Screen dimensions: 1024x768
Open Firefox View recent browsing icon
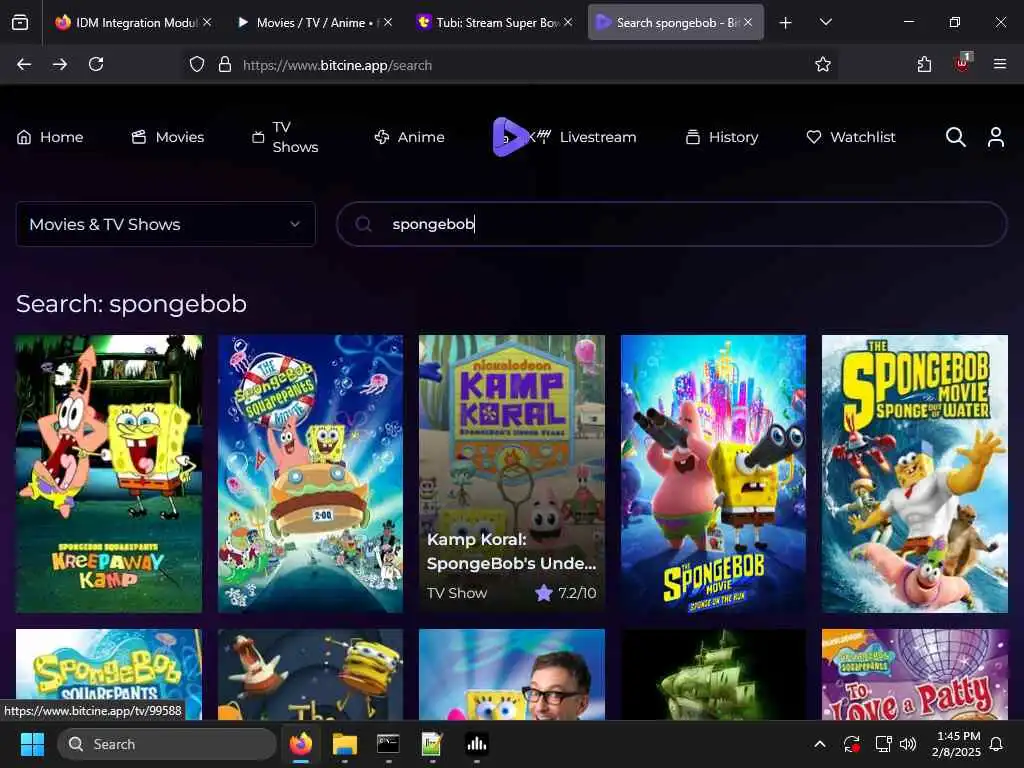tap(20, 23)
